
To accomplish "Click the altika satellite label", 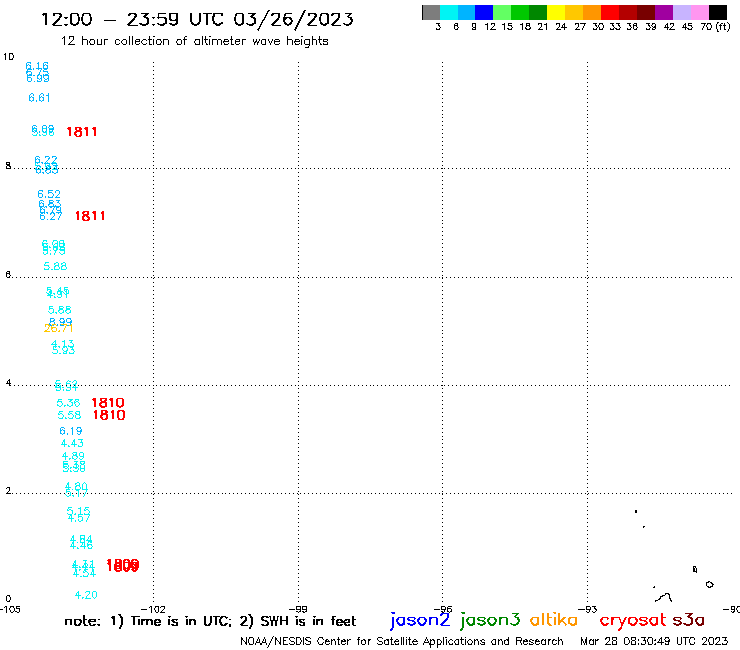I will pos(554,619).
